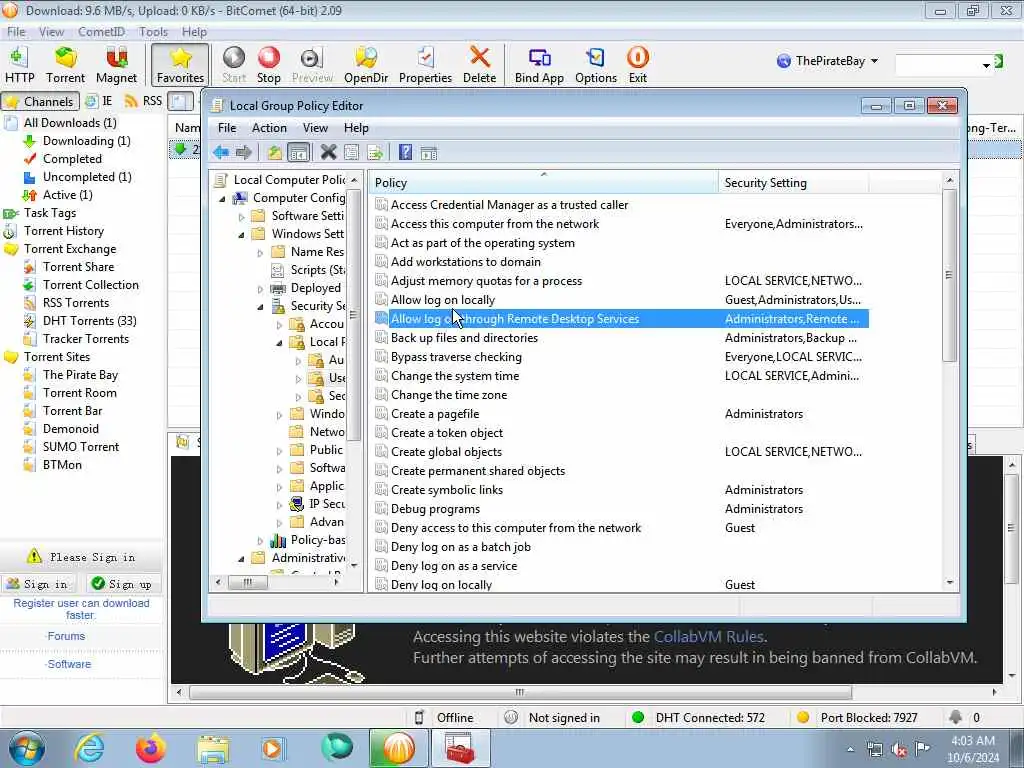The image size is (1024, 768).
Task: Toggle Show/Hide Action Pane icon
Action: click(x=428, y=153)
